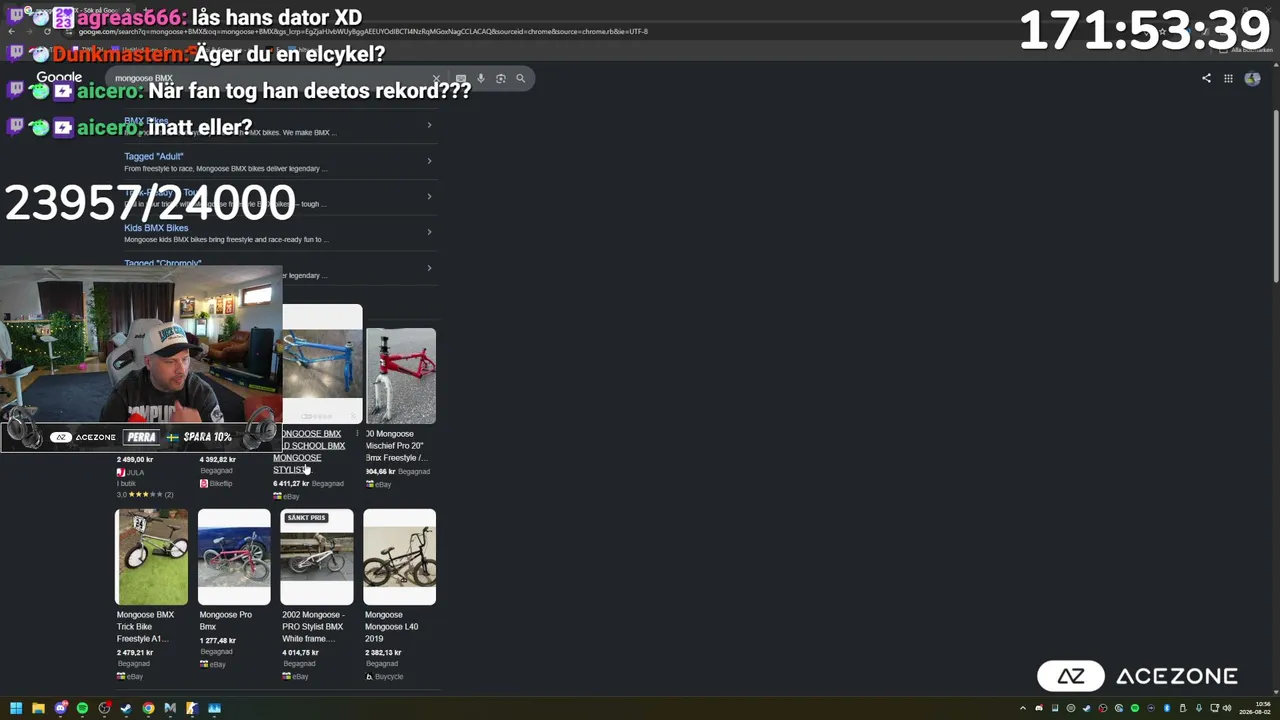Open the Google apps grid
Screen dimensions: 1280x720
coord(1228,78)
